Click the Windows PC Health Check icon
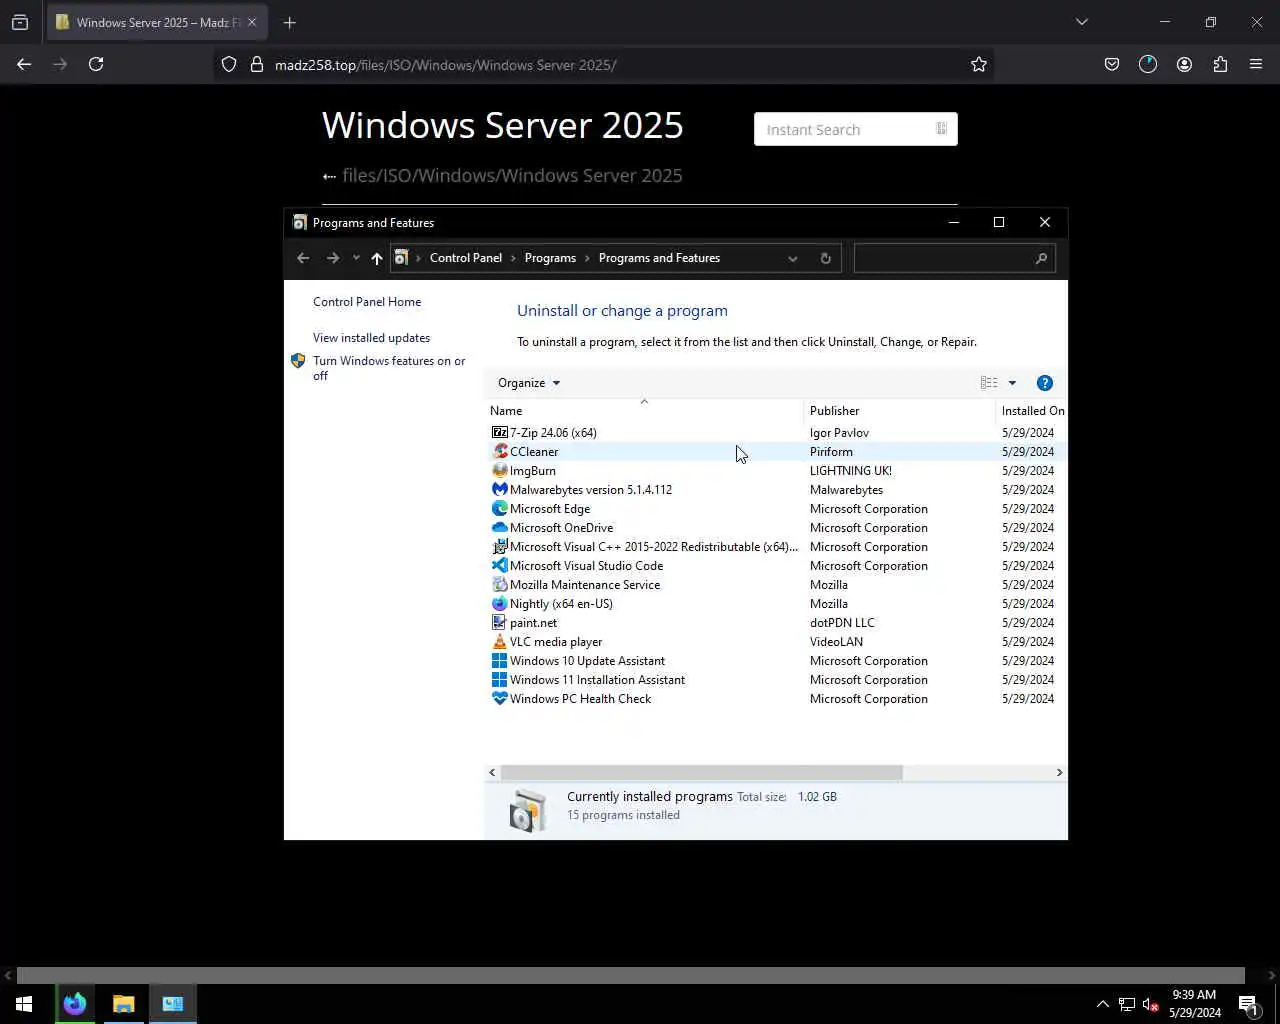The height and width of the screenshot is (1024, 1280). (500, 699)
